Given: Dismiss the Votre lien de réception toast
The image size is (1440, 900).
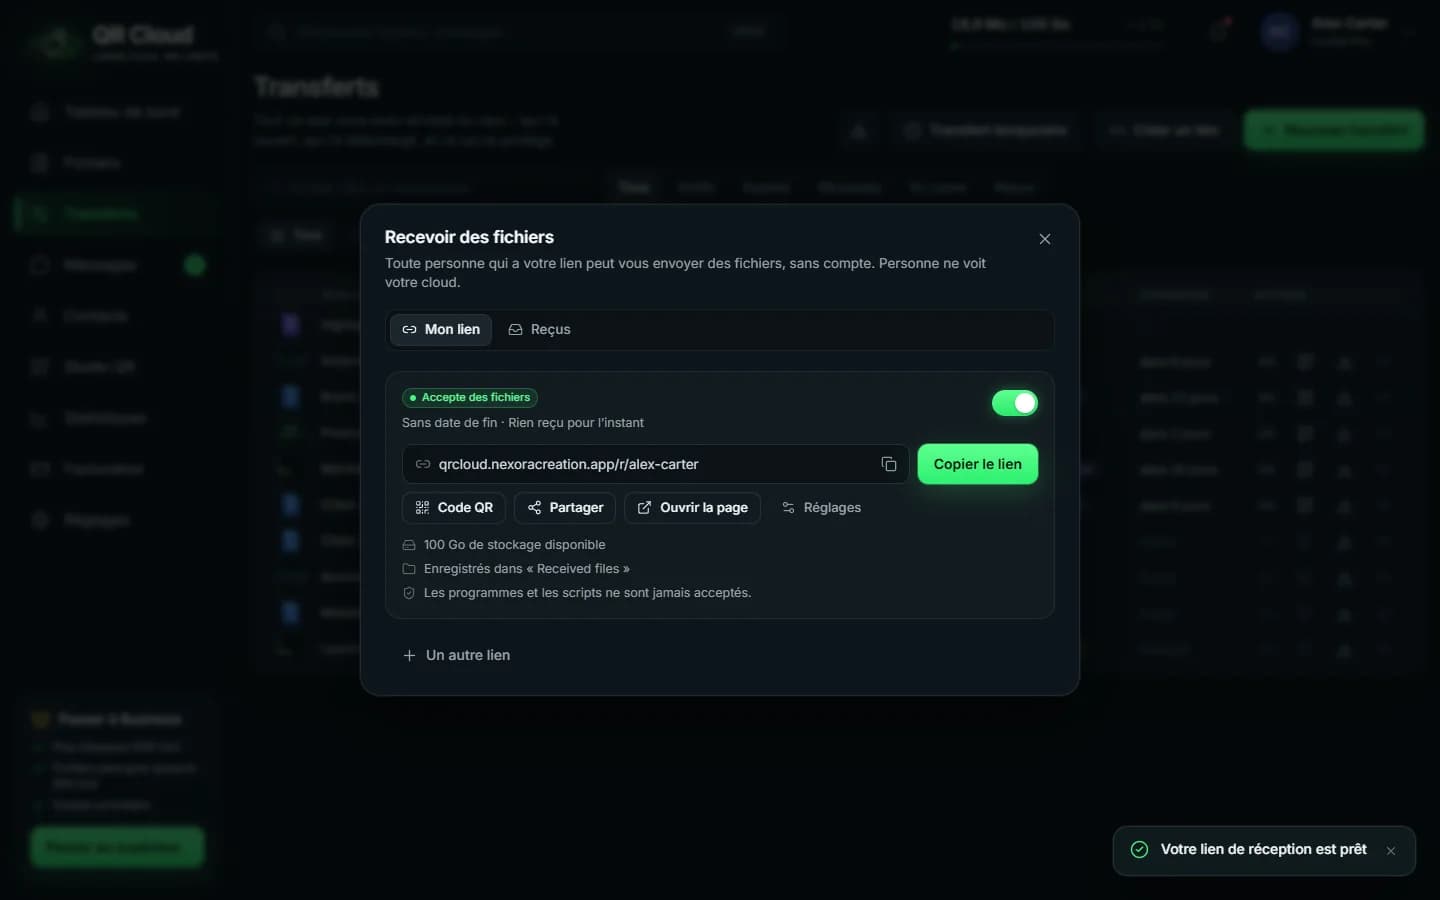Looking at the screenshot, I should [x=1390, y=851].
